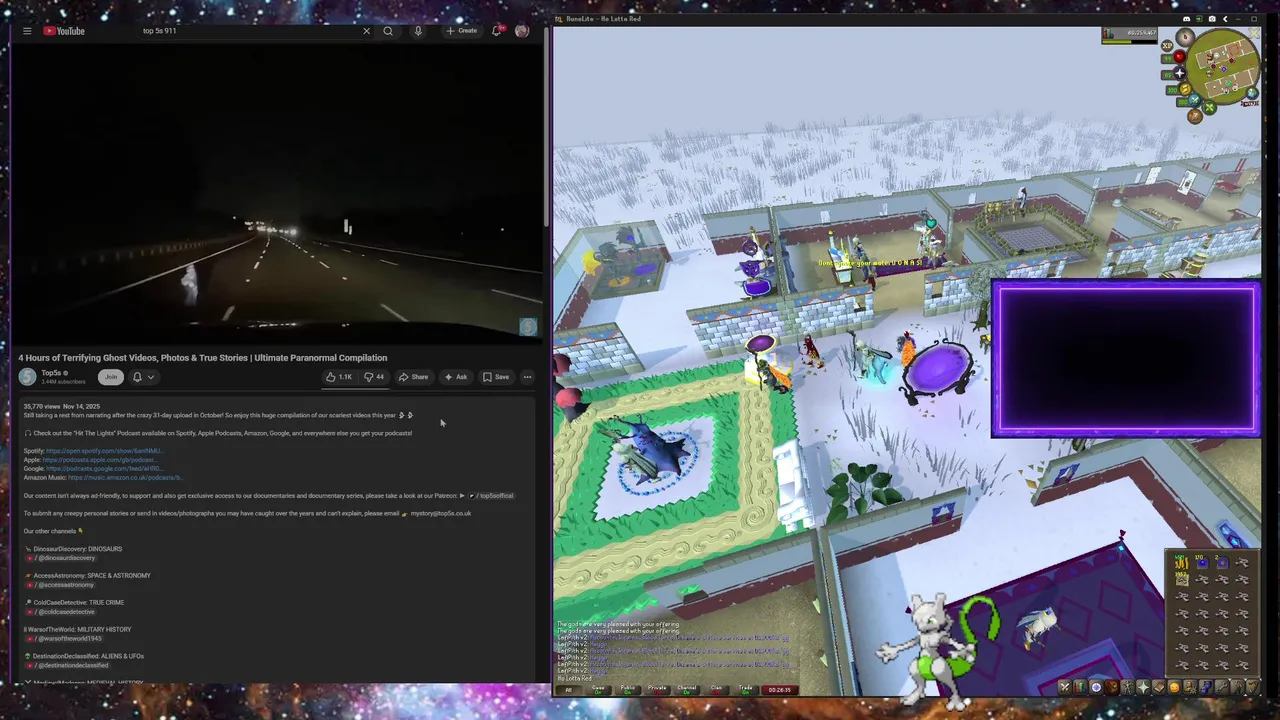Screen dimensions: 1280x720
Task: Open the Spotify podcast link
Action: (x=104, y=451)
